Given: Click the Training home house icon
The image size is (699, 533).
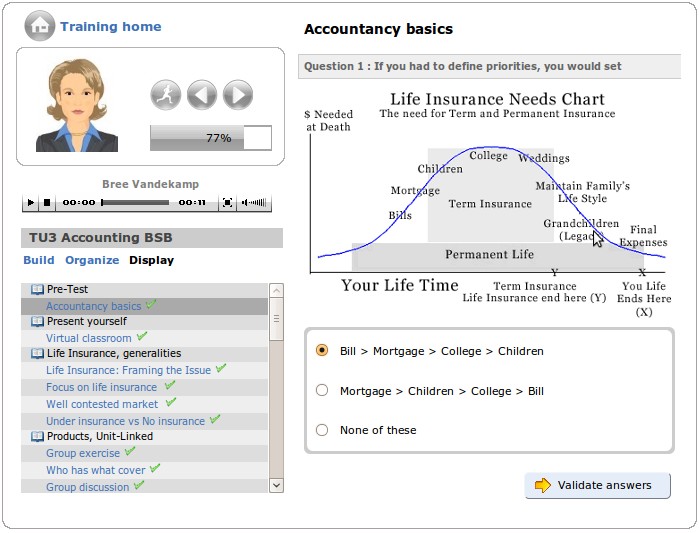Looking at the screenshot, I should coord(39,26).
